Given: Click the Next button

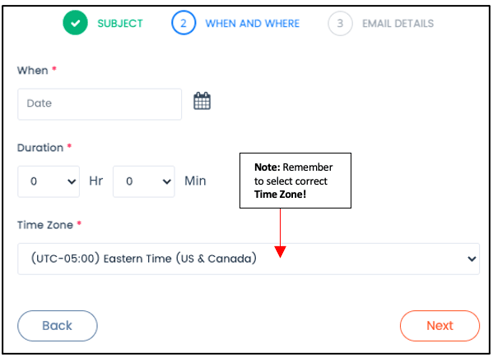Looking at the screenshot, I should (x=440, y=326).
